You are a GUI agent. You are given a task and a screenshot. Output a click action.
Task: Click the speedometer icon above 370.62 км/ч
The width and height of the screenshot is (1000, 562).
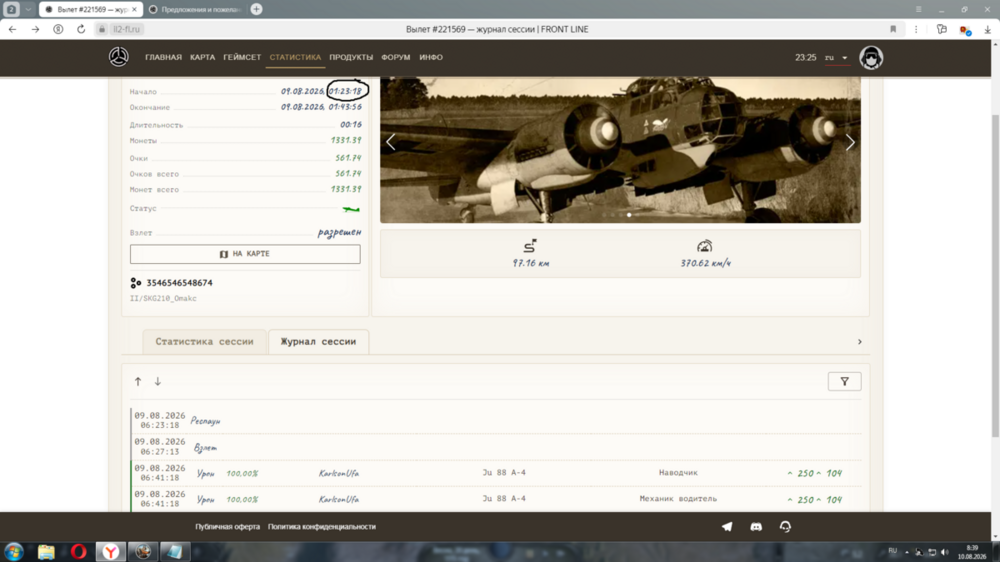(x=705, y=246)
